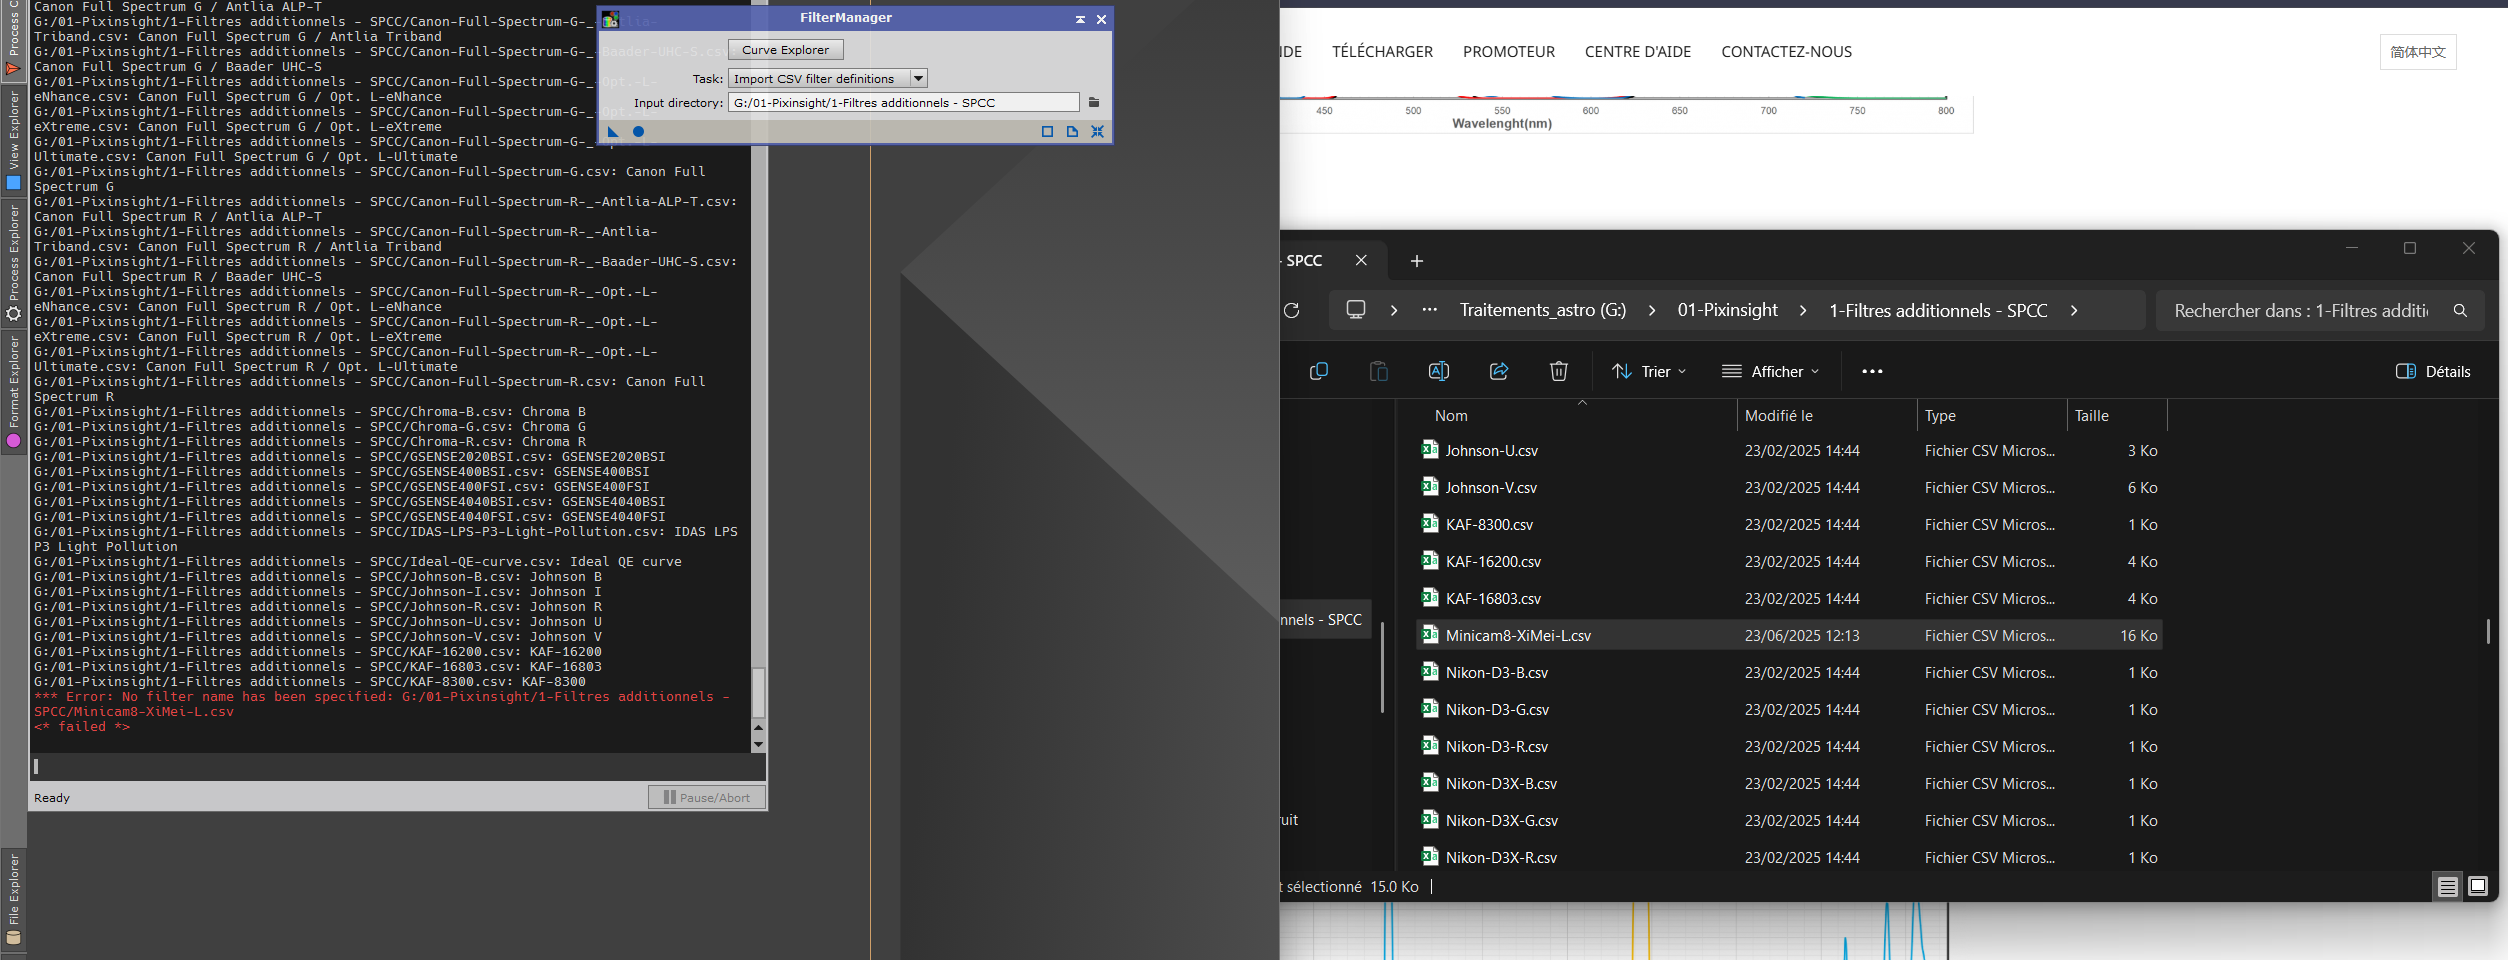Image resolution: width=2508 pixels, height=960 pixels.
Task: Navigate to 01-Pixinsight breadcrumb folder
Action: click(1727, 310)
